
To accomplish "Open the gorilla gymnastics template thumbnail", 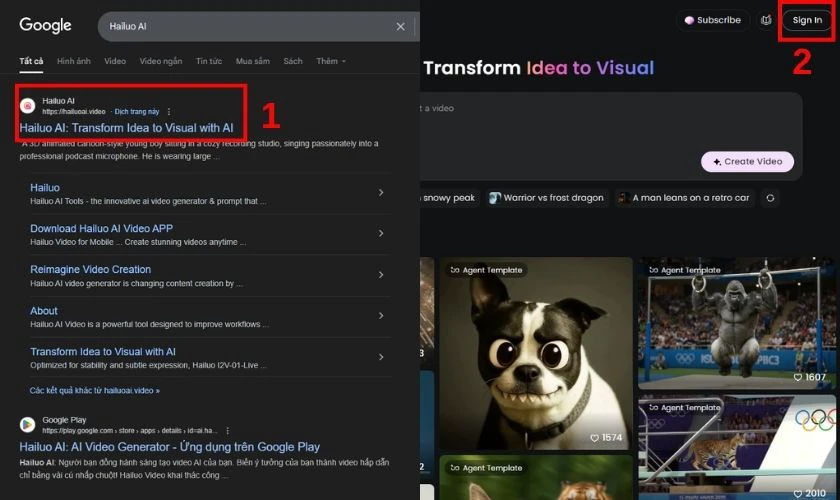I will (x=736, y=324).
